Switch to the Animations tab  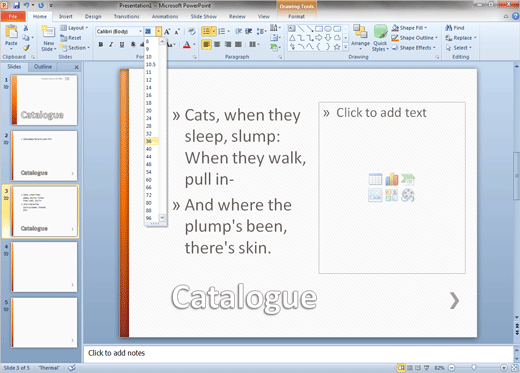(x=165, y=16)
